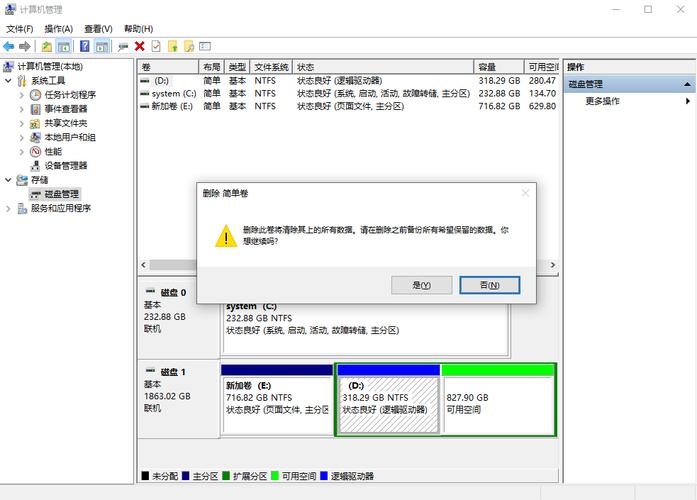Click the horizontal scrollbar left arrow
The width and height of the screenshot is (697, 500).
click(x=144, y=265)
